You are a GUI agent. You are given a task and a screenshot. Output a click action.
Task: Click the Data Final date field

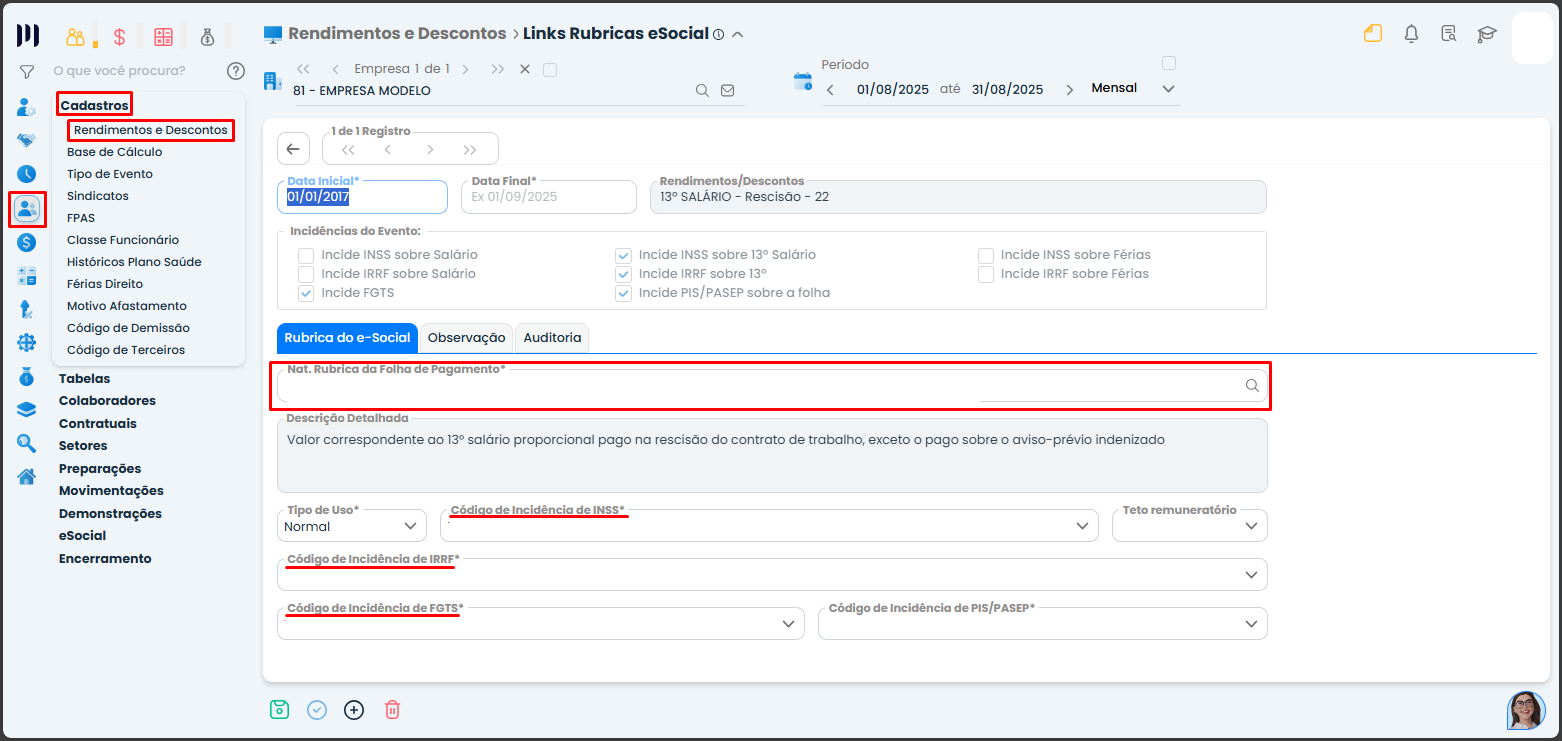click(x=549, y=196)
